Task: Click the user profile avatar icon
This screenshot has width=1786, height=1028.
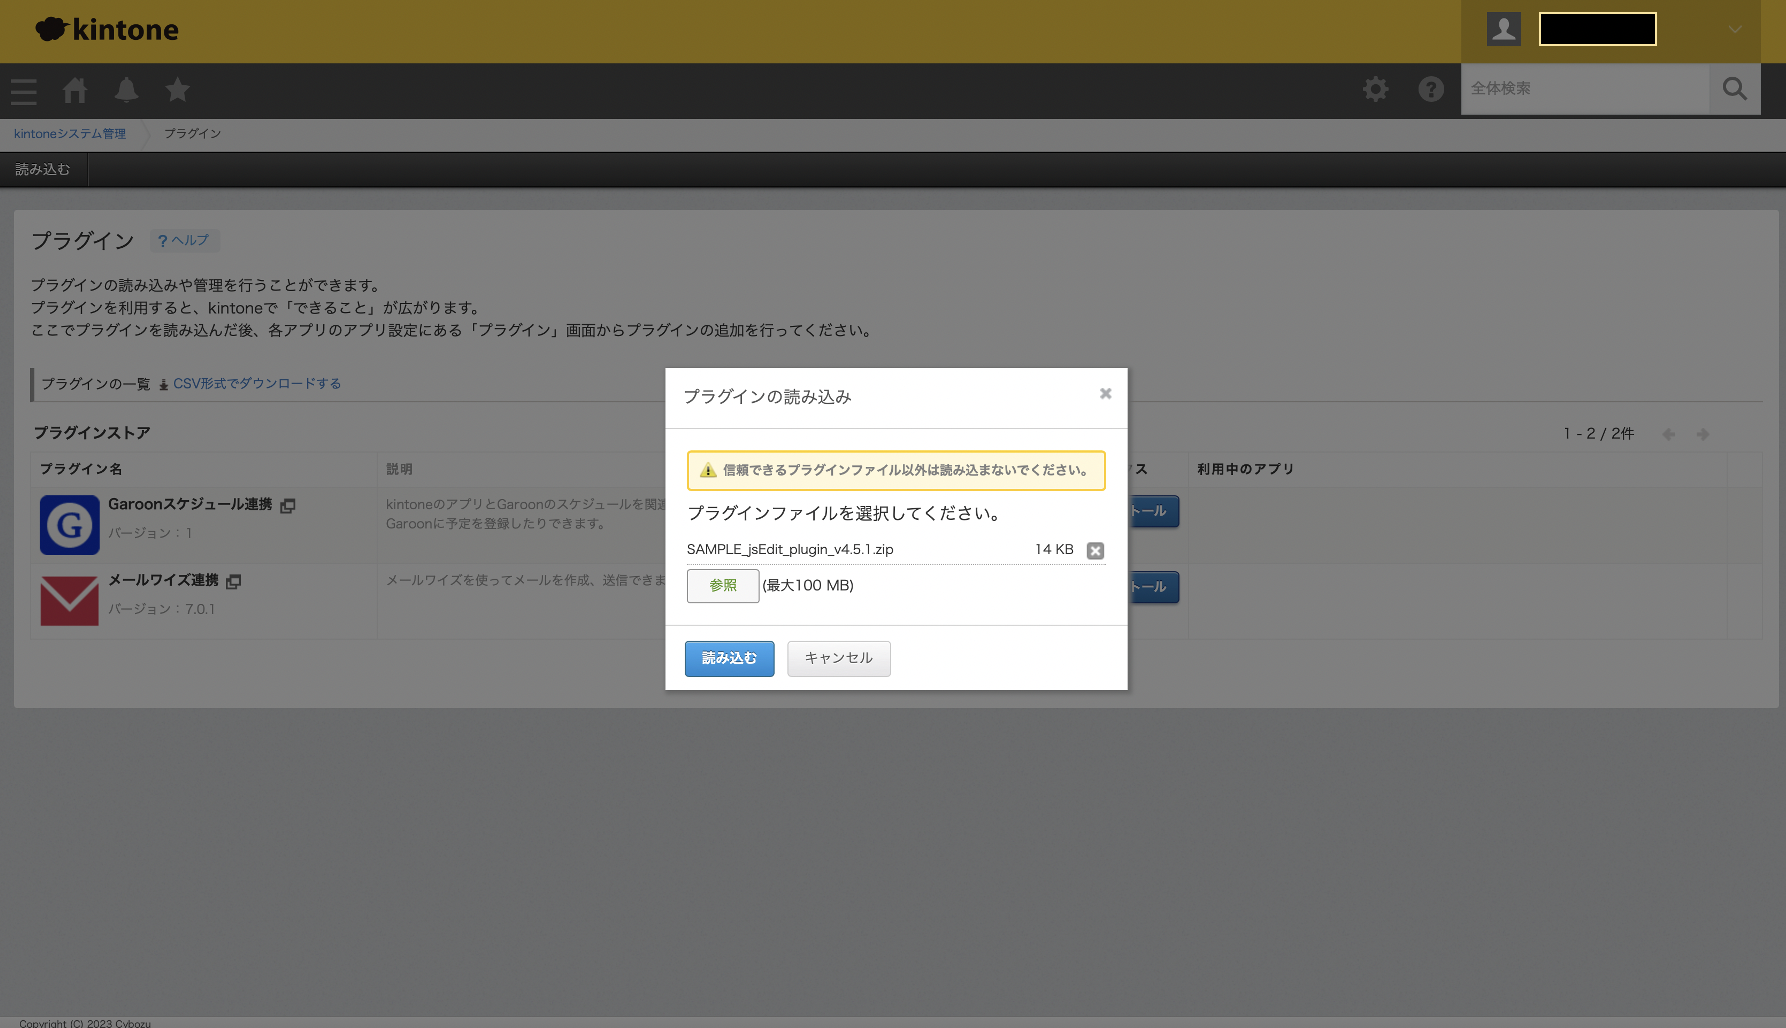Action: click(x=1503, y=29)
